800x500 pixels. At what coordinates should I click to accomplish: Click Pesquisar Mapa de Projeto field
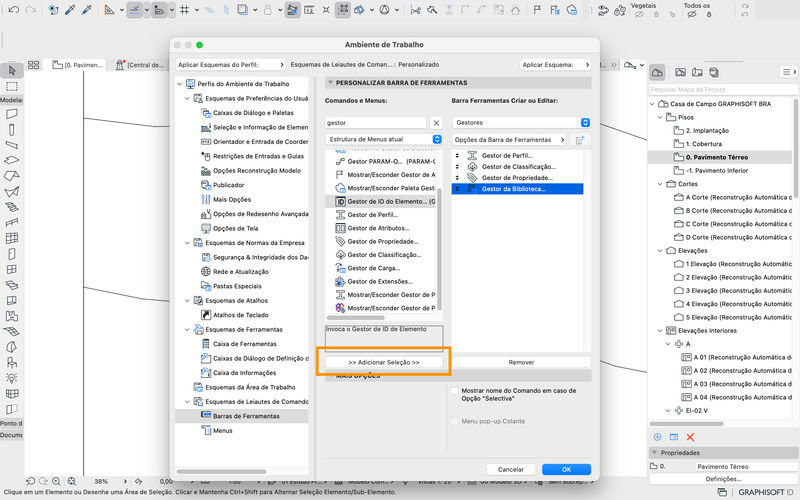point(723,90)
